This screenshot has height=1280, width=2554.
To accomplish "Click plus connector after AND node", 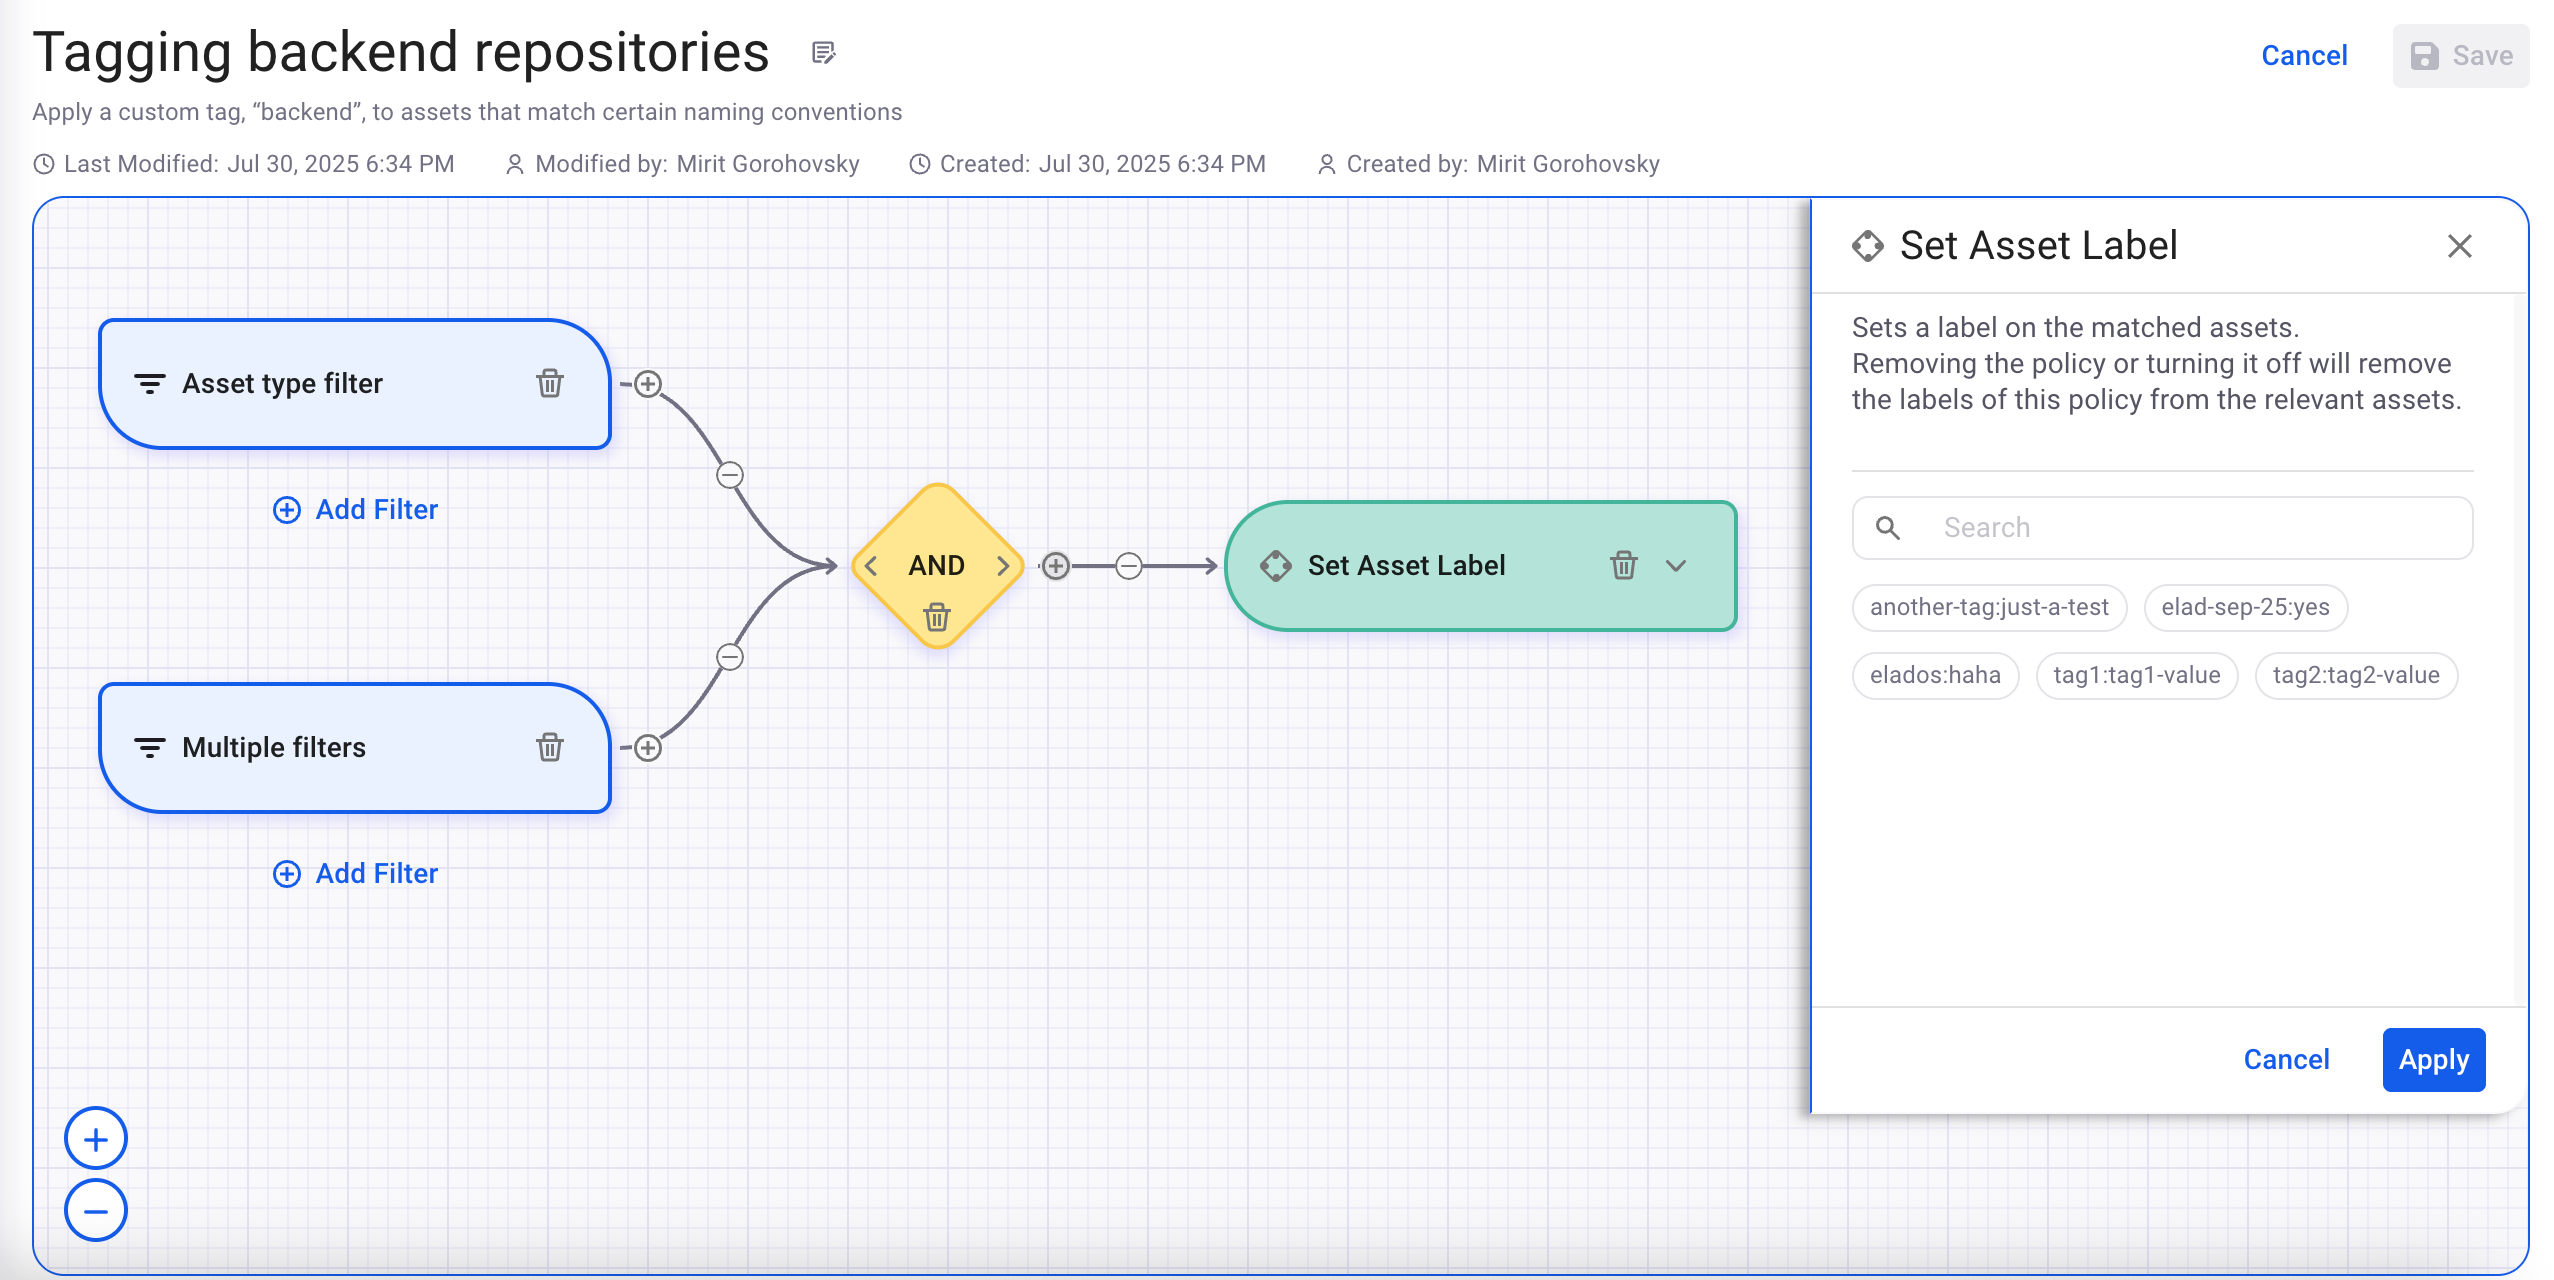I will [1056, 566].
